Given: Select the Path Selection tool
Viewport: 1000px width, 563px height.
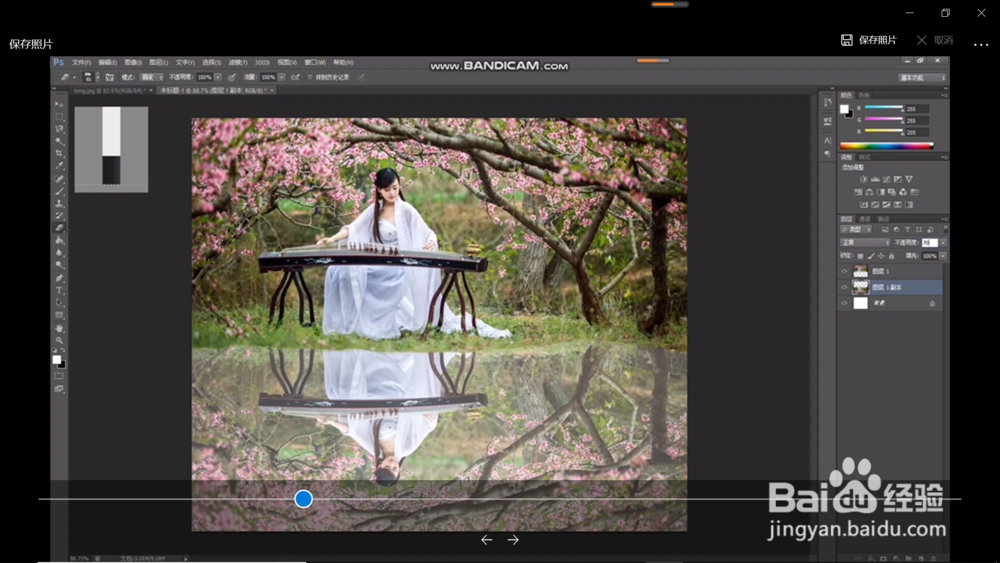Looking at the screenshot, I should pos(59,303).
